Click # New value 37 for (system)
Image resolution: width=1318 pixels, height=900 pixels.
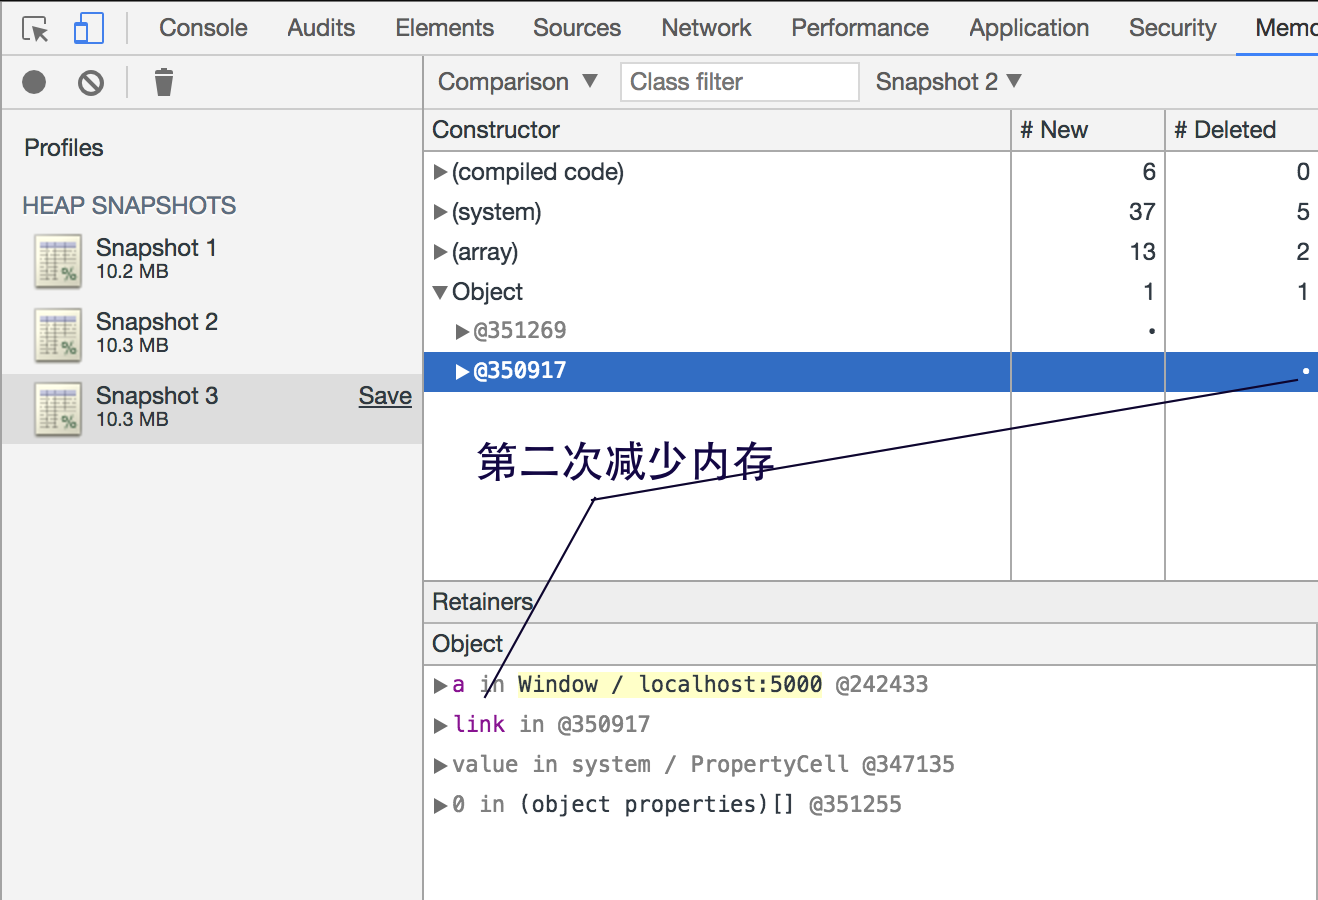[x=1142, y=212]
